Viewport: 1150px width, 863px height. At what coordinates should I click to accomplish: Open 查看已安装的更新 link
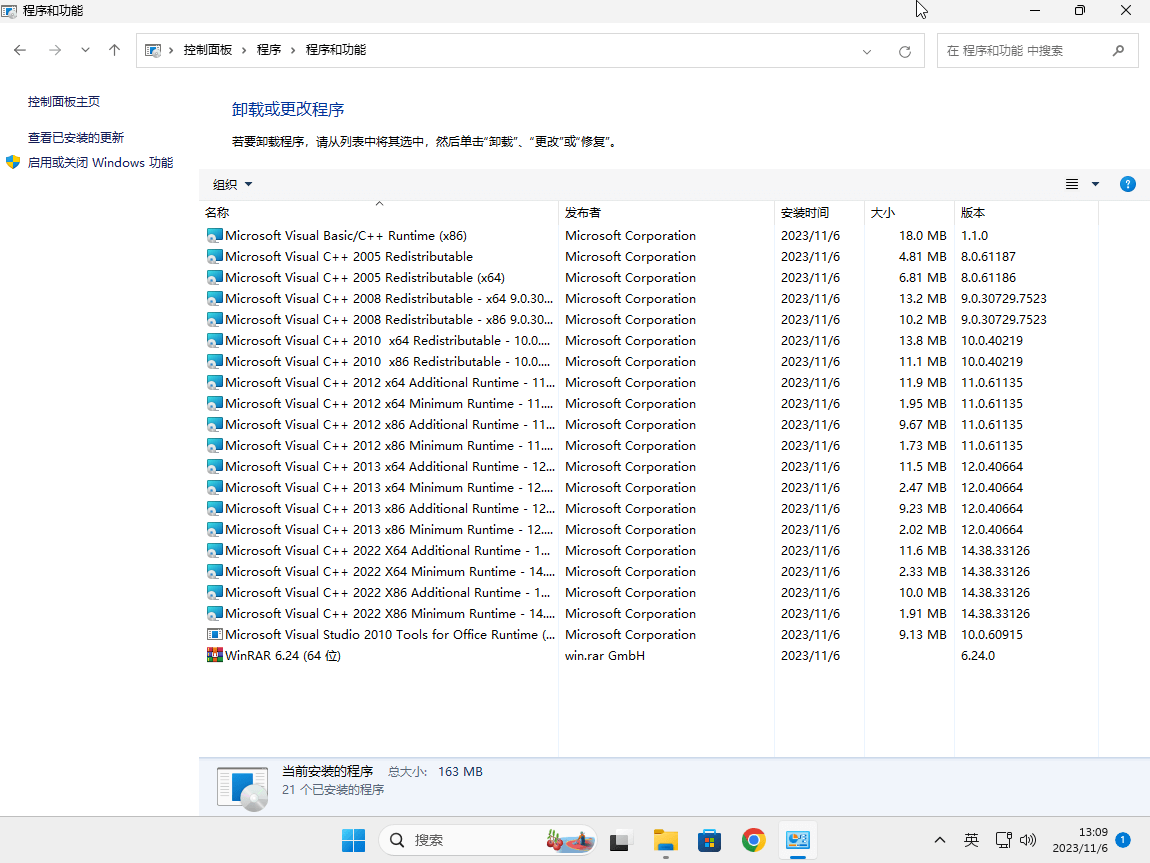[76, 137]
